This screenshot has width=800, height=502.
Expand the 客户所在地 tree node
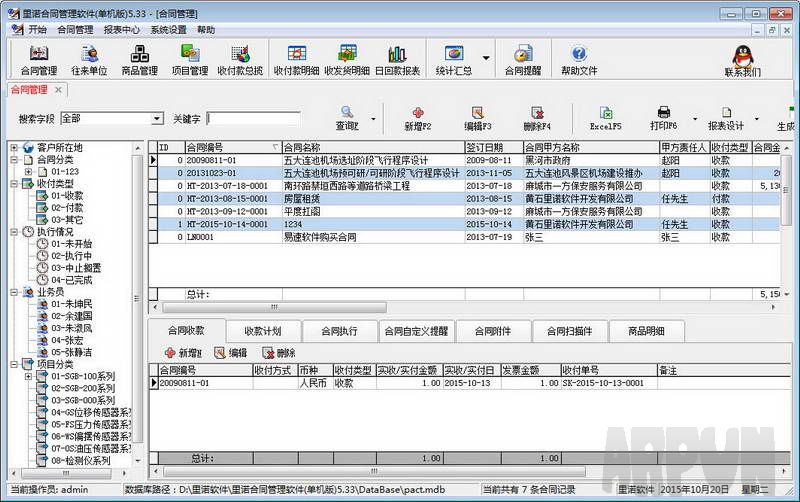tap(14, 148)
